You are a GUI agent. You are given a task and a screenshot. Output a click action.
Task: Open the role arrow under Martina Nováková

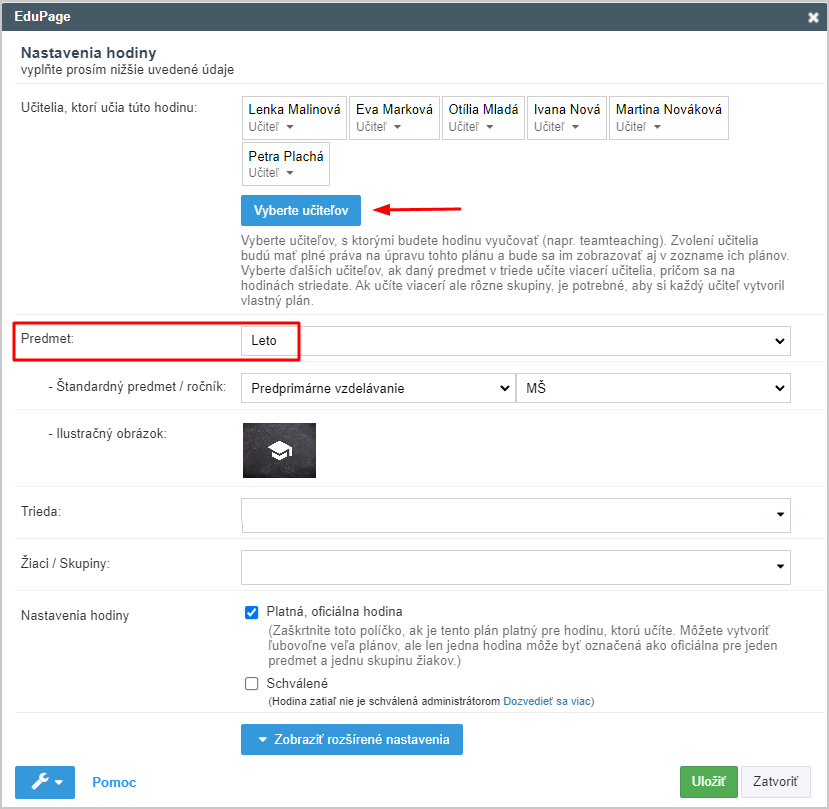tap(657, 127)
